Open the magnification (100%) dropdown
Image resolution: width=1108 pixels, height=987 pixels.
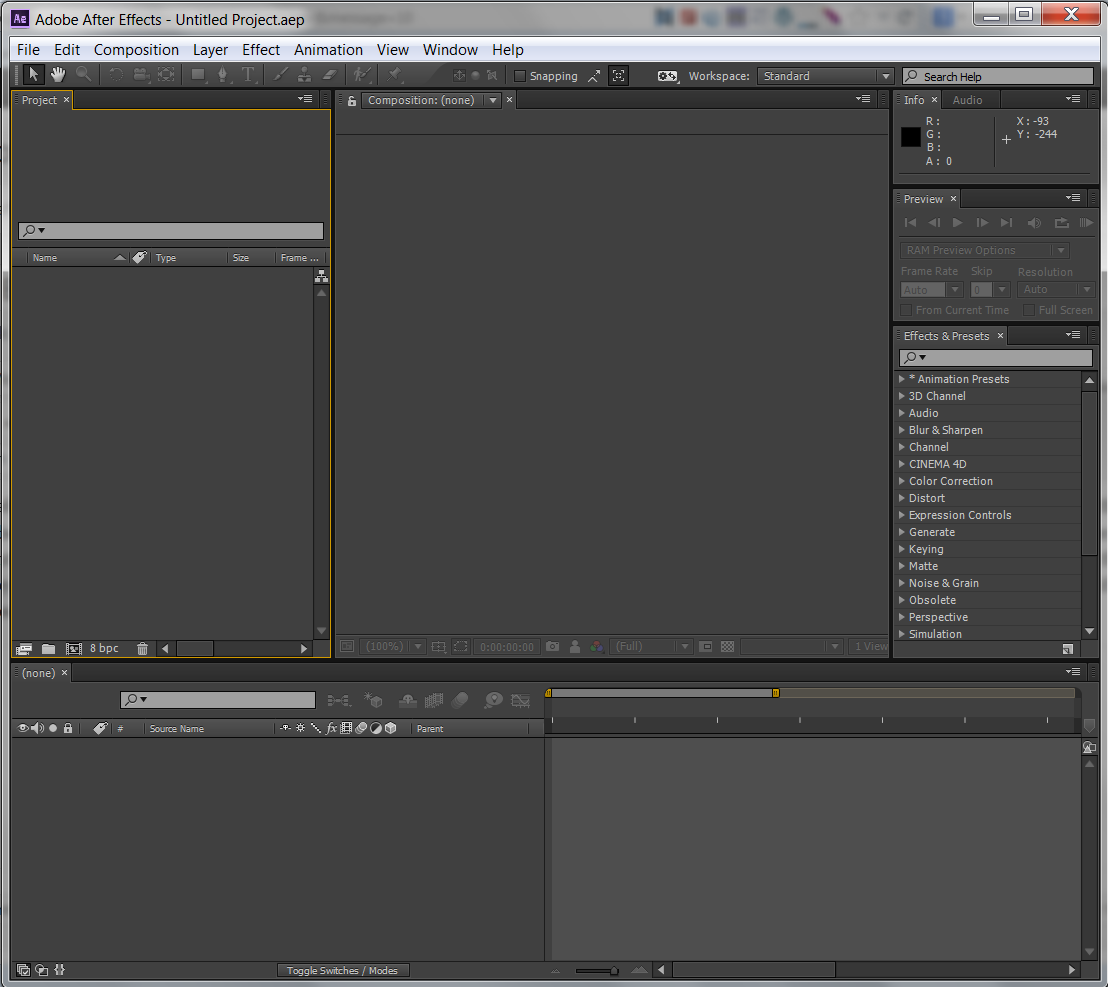pos(392,646)
